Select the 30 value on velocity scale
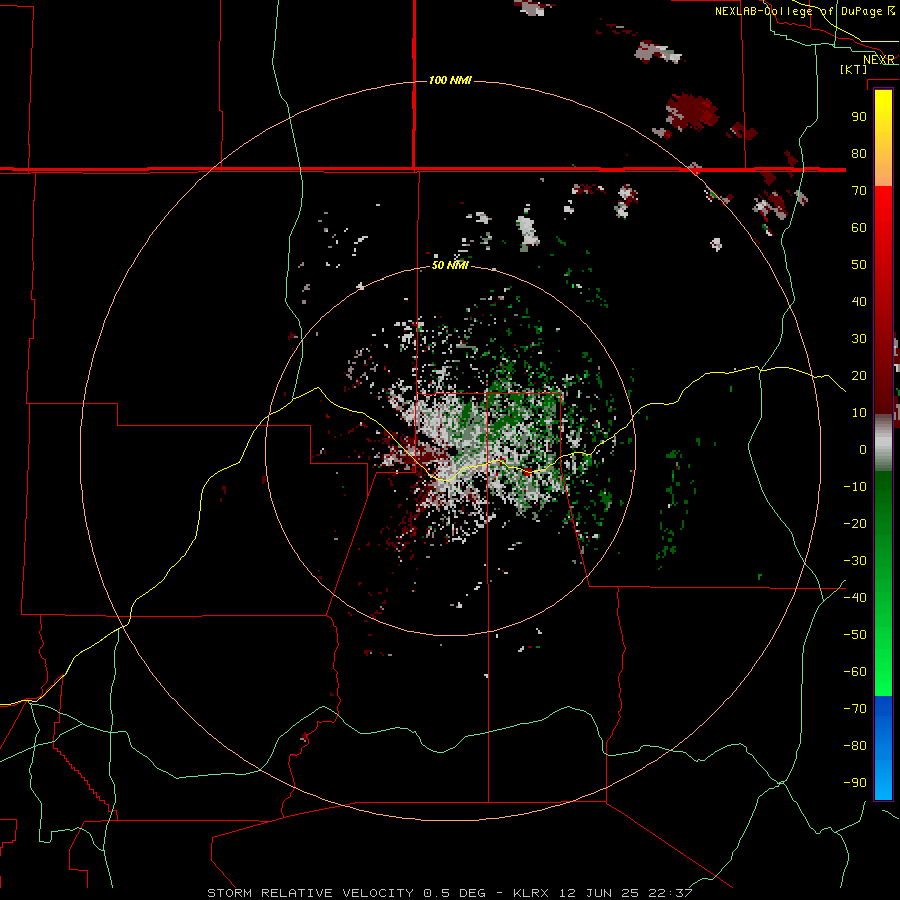The image size is (900, 900). pyautogui.click(x=859, y=339)
